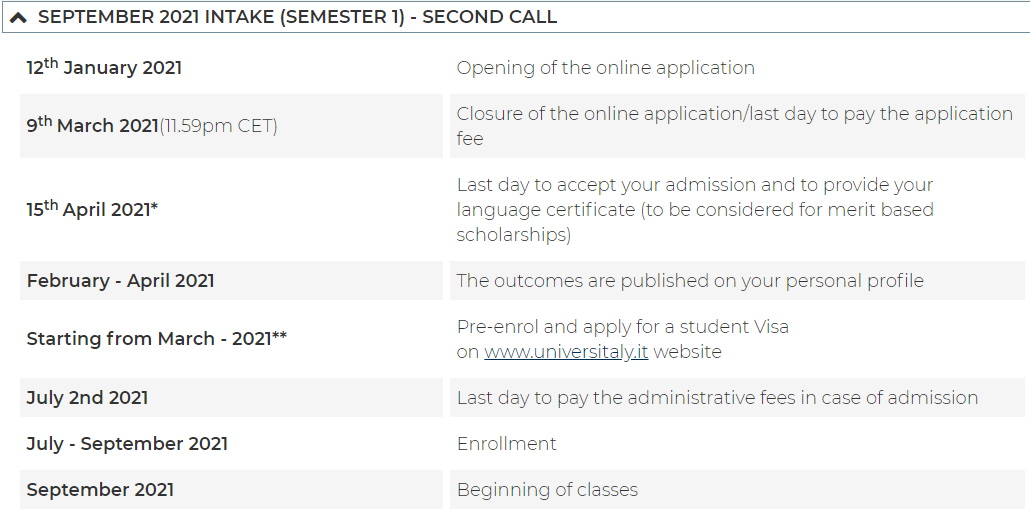Click Closure of the online application description
This screenshot has height=518, width=1030.
[x=737, y=125]
